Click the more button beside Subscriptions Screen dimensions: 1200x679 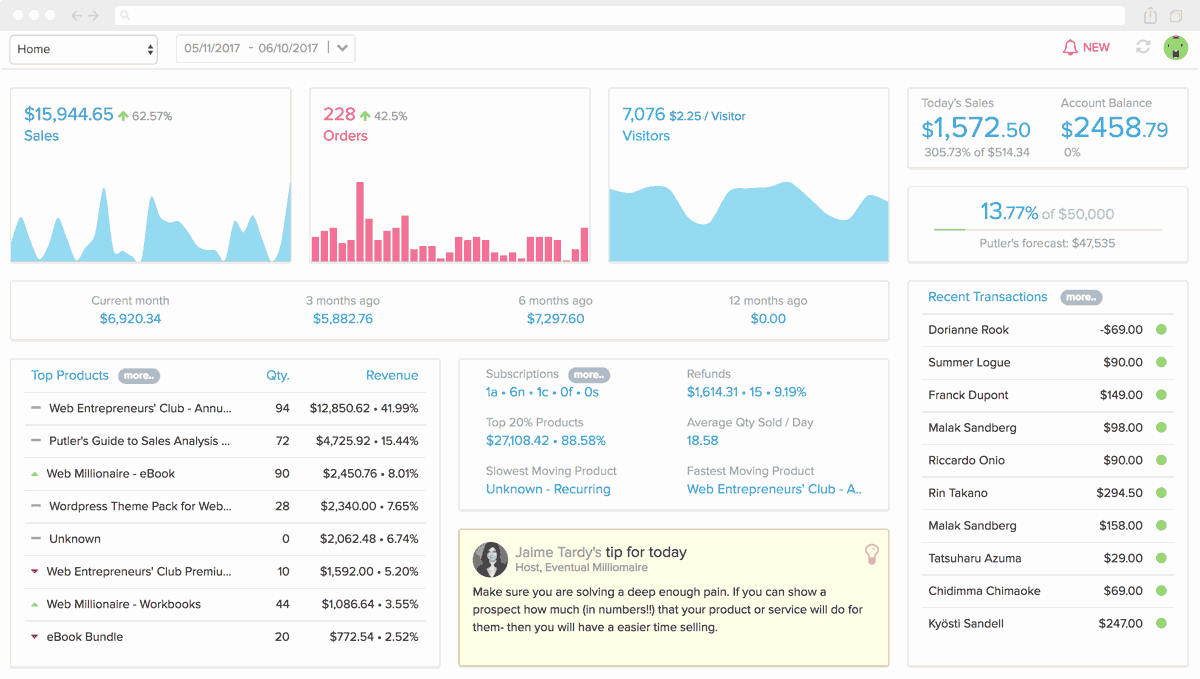588,375
